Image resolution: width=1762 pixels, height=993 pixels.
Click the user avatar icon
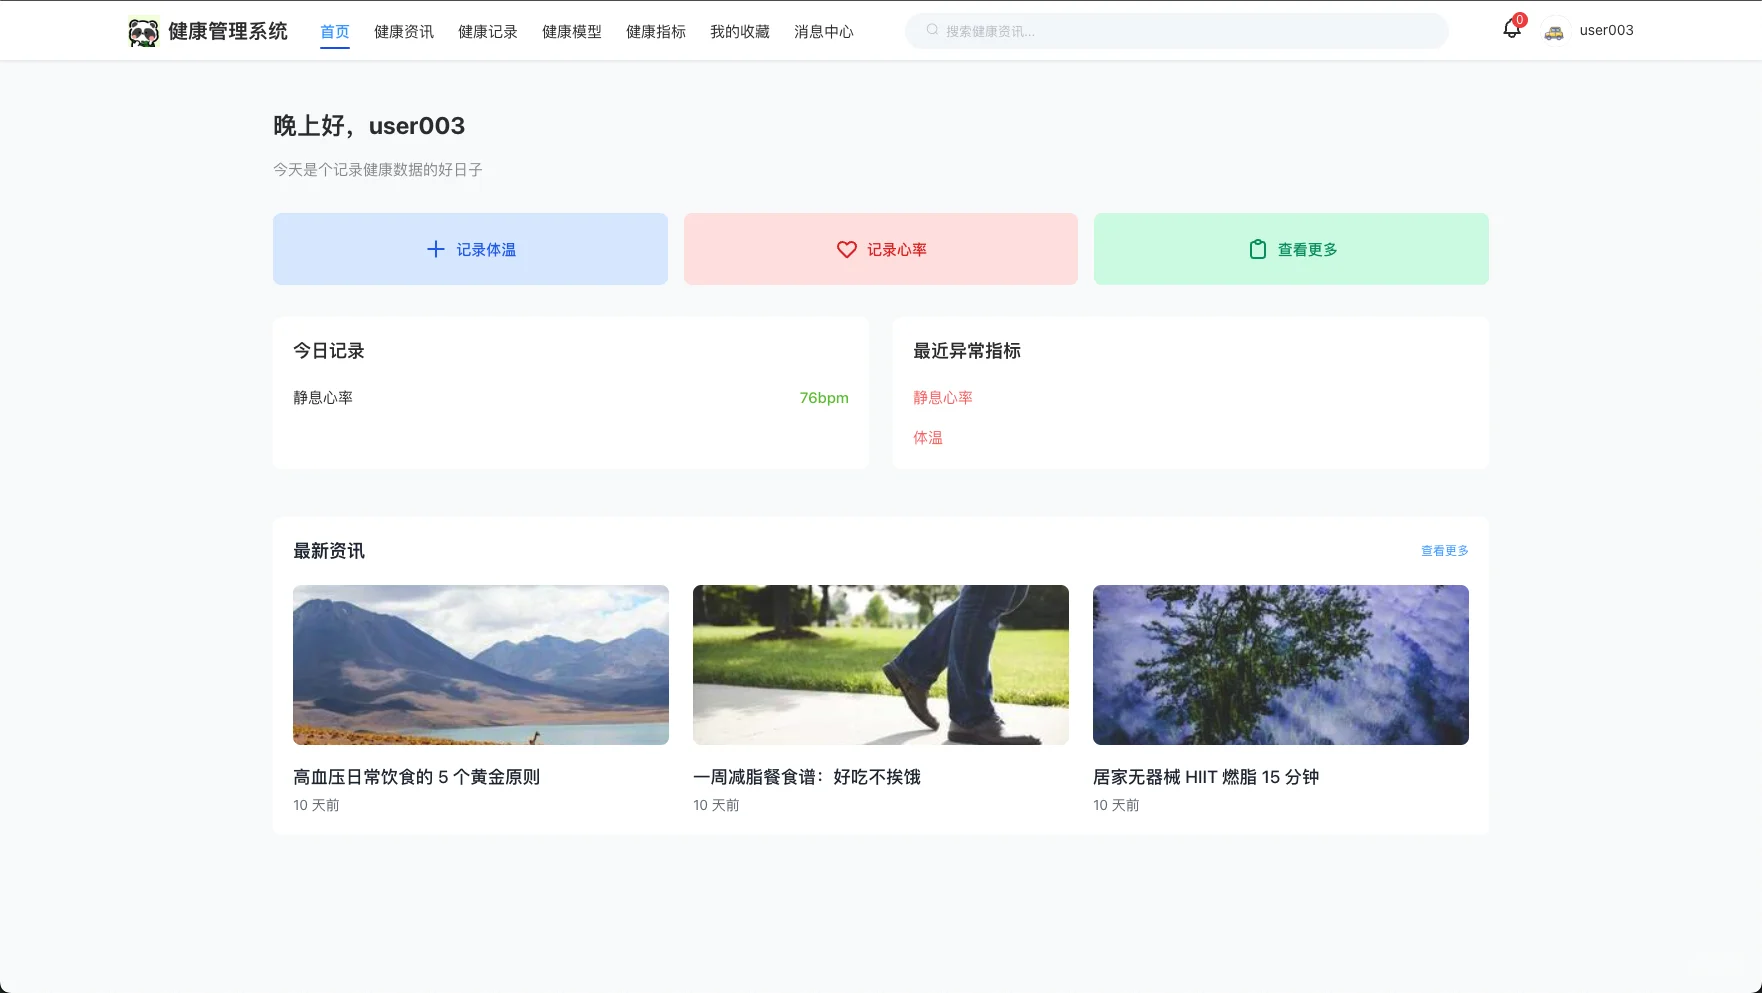click(1554, 31)
